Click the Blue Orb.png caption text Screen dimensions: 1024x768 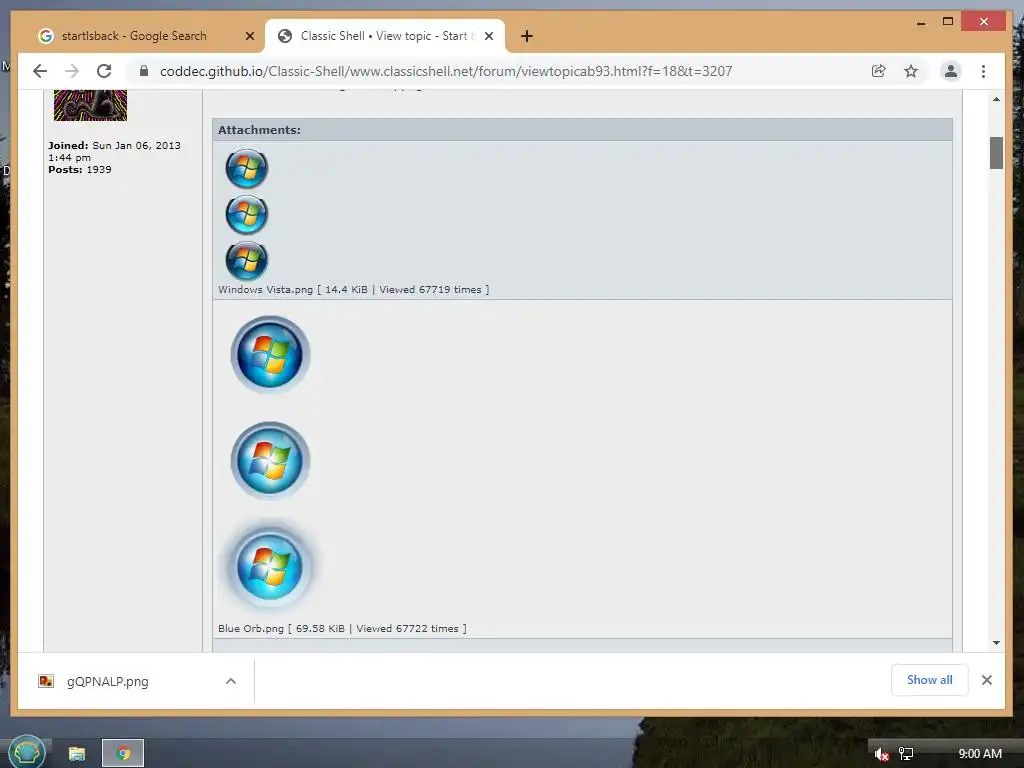(342, 628)
